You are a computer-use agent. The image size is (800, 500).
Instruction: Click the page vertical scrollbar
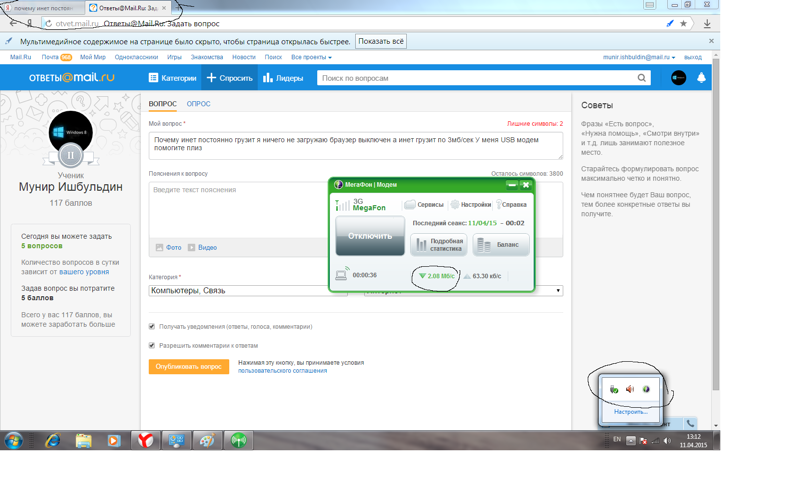716,224
